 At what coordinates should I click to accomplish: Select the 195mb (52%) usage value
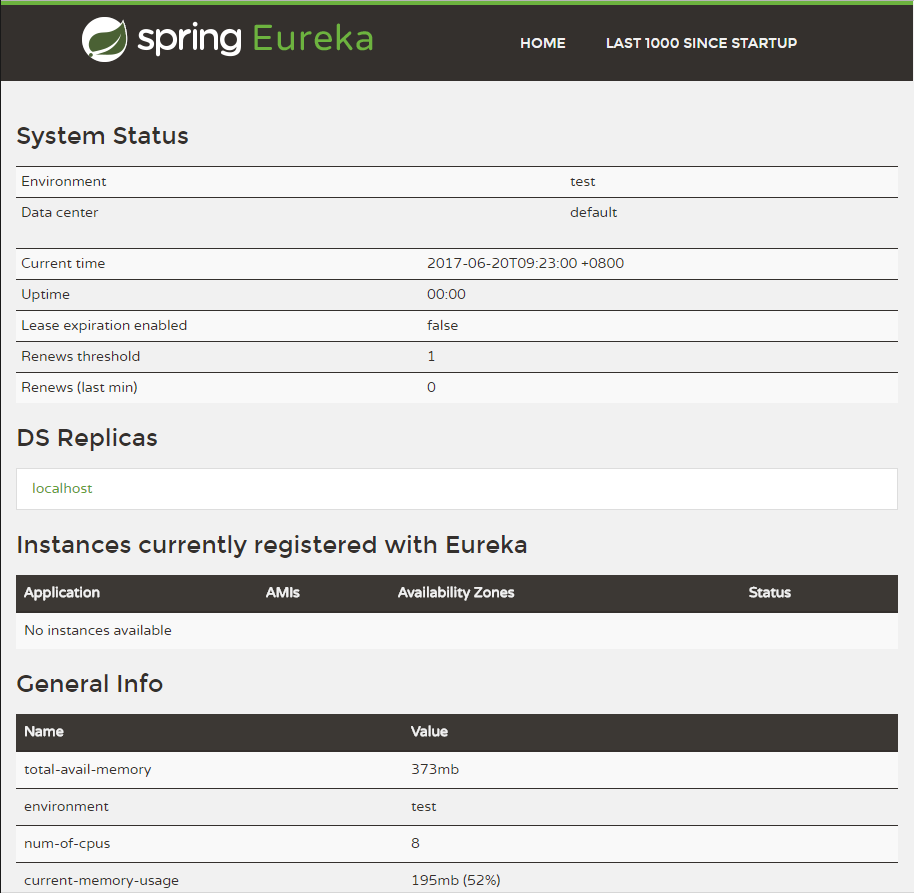456,880
